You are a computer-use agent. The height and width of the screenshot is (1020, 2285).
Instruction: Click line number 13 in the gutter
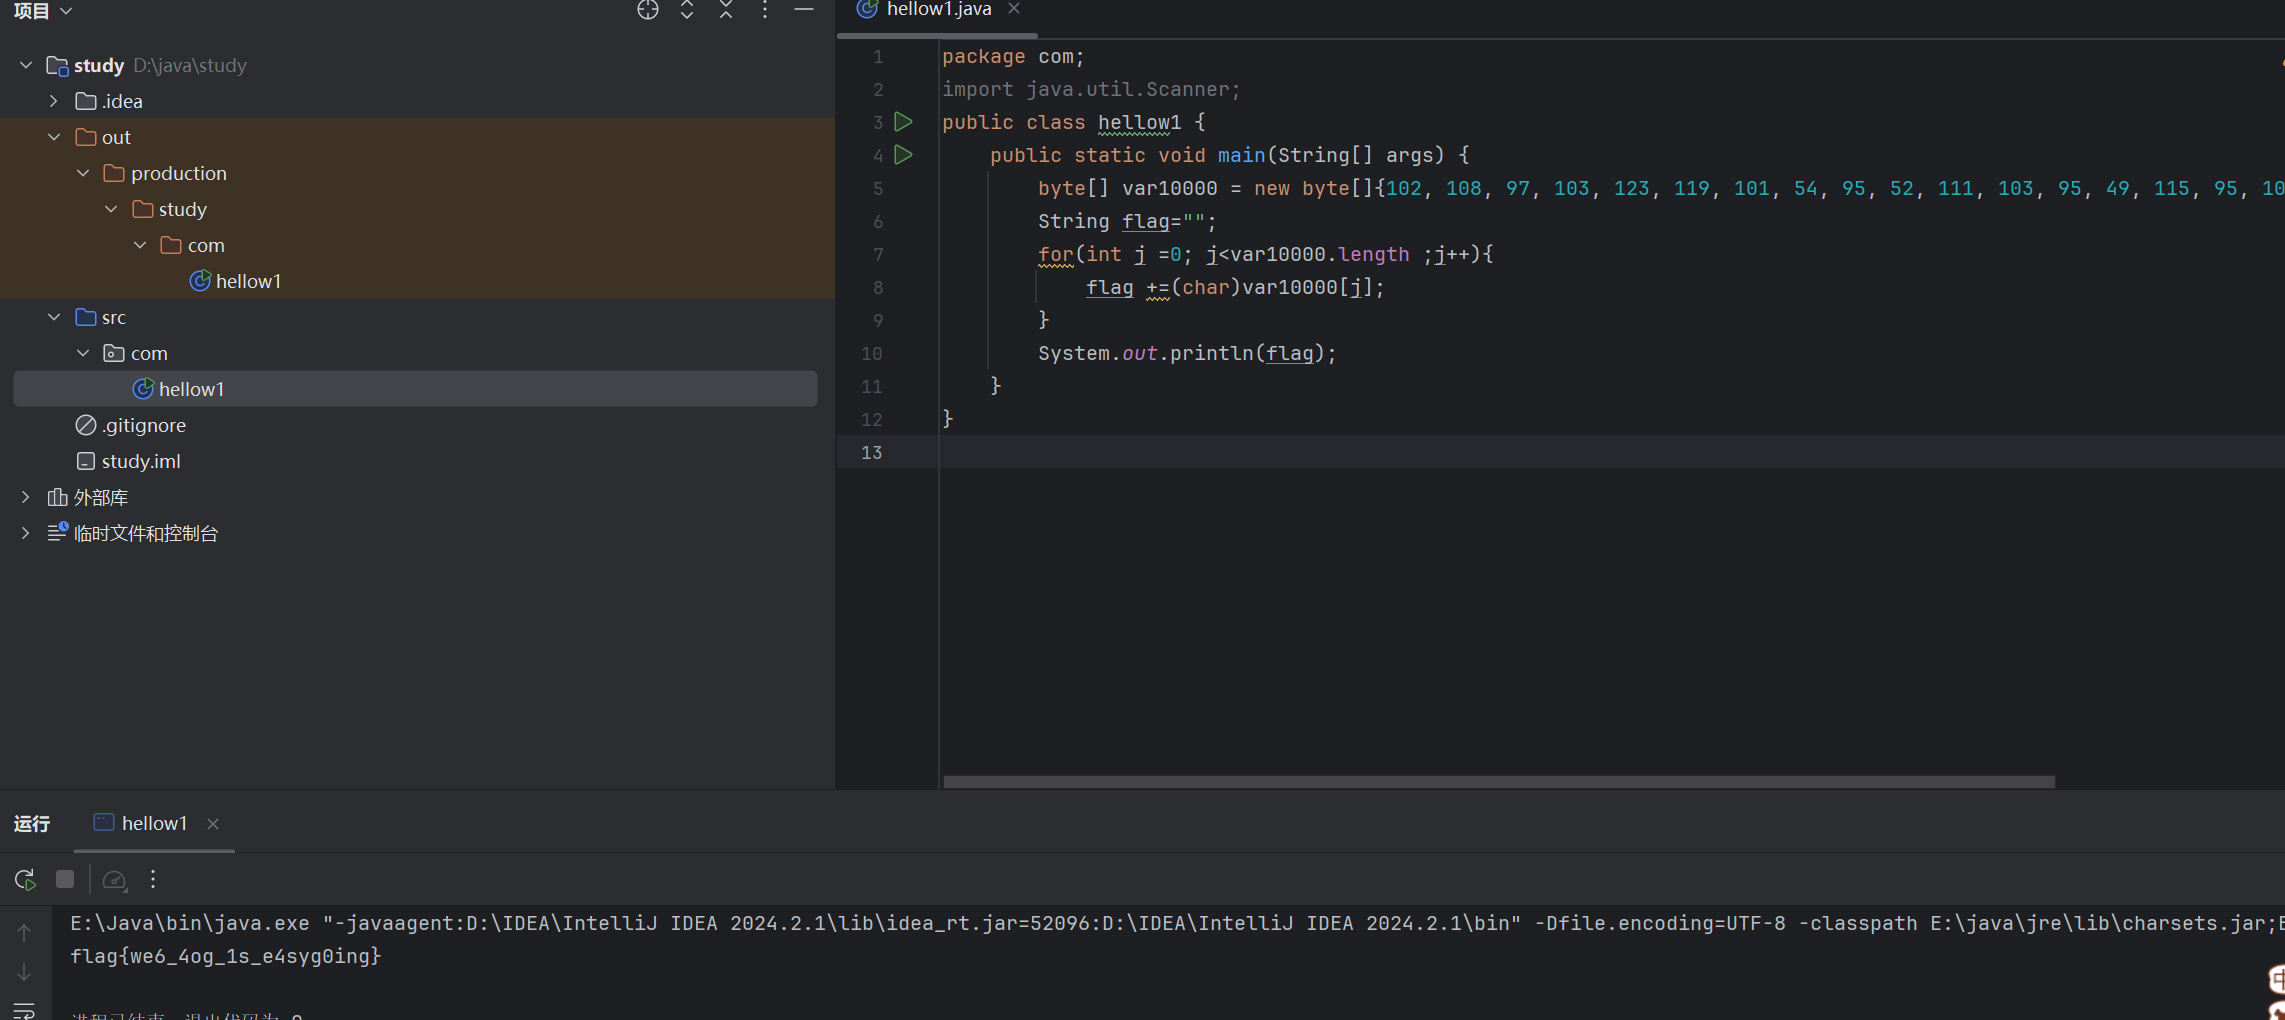click(871, 452)
